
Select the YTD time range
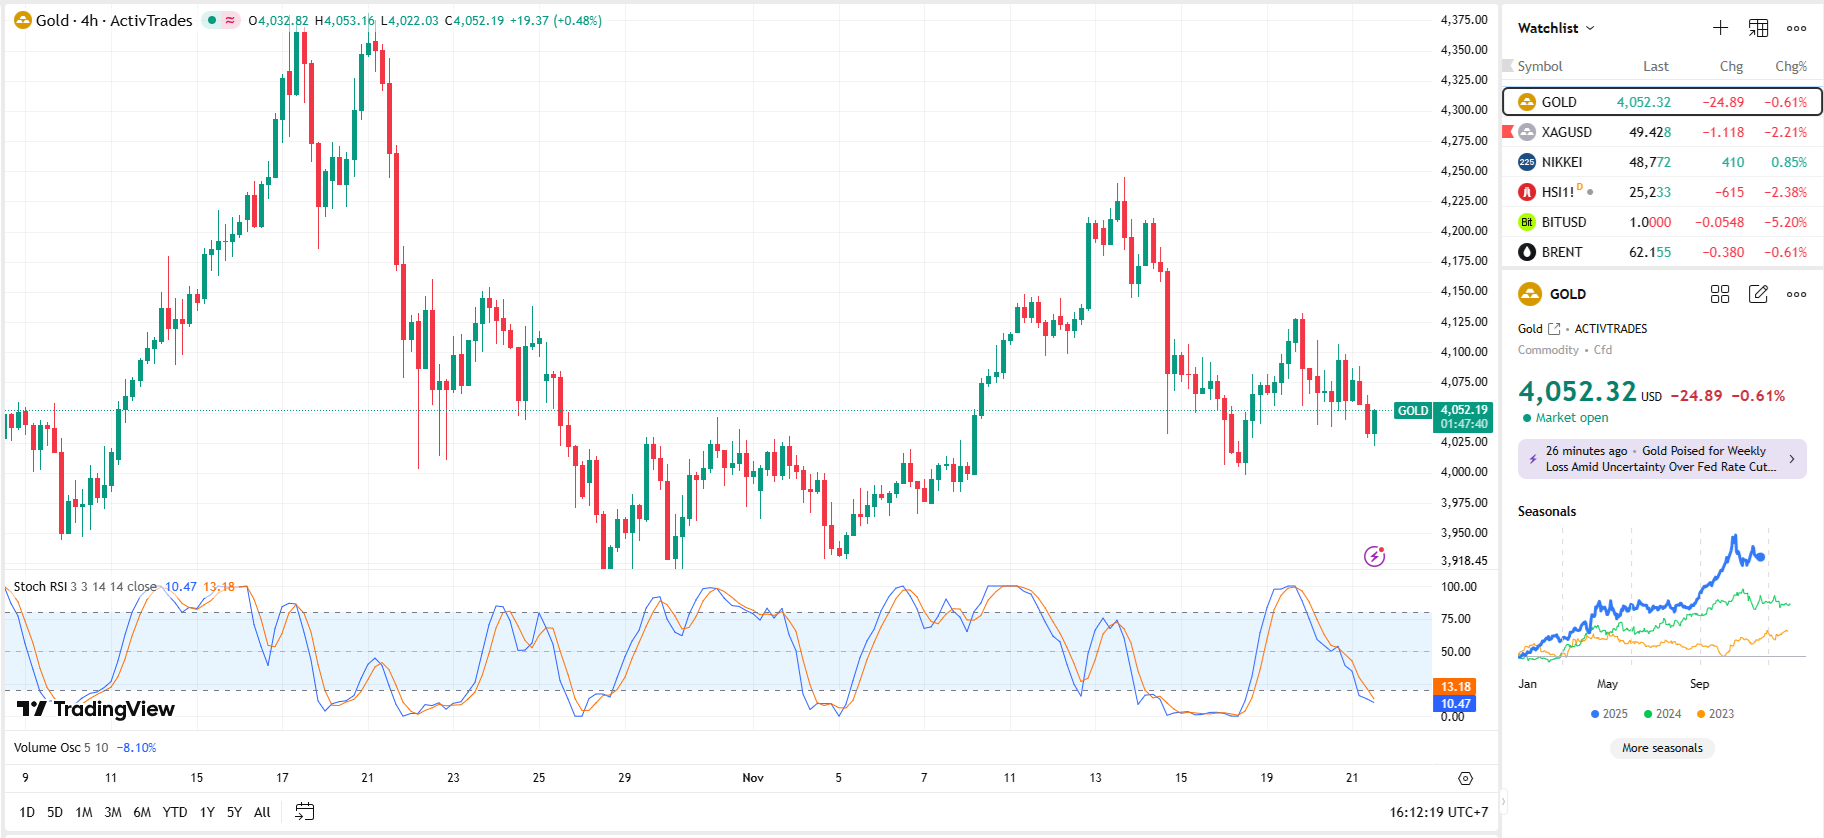[175, 812]
